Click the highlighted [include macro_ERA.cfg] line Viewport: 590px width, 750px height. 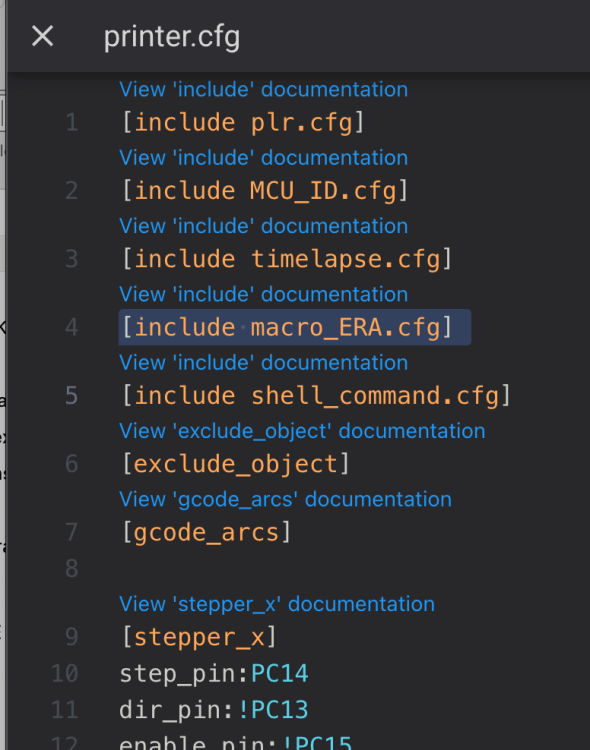295,328
